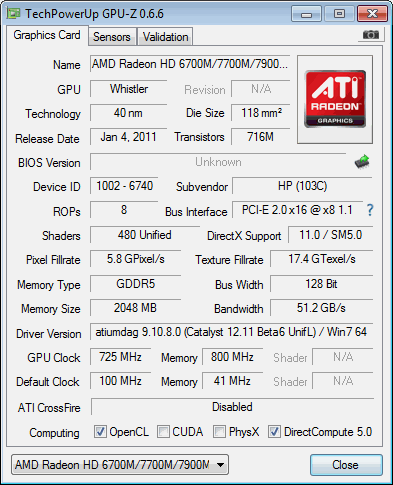Image resolution: width=393 pixels, height=485 pixels.
Task: Click the Name field showing AMD Radeon
Action: pyautogui.click(x=190, y=64)
